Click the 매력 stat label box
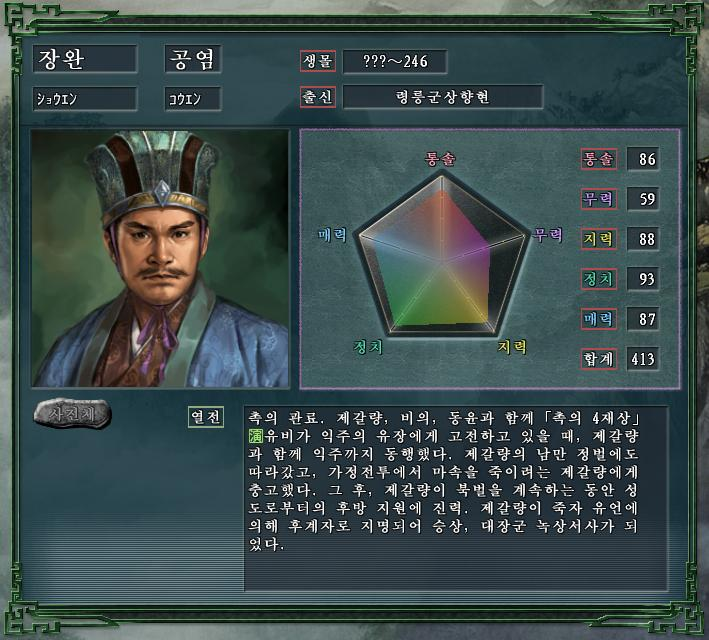The width and height of the screenshot is (709, 640). coord(599,319)
